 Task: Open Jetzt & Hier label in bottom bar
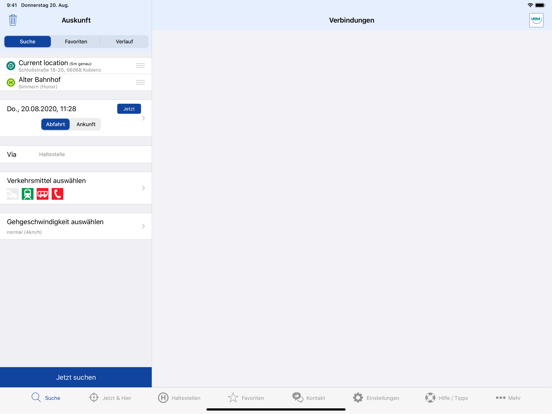[x=117, y=398]
